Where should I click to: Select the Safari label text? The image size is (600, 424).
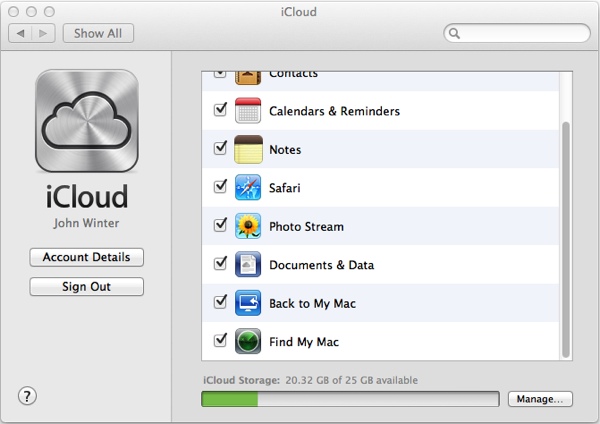285,188
